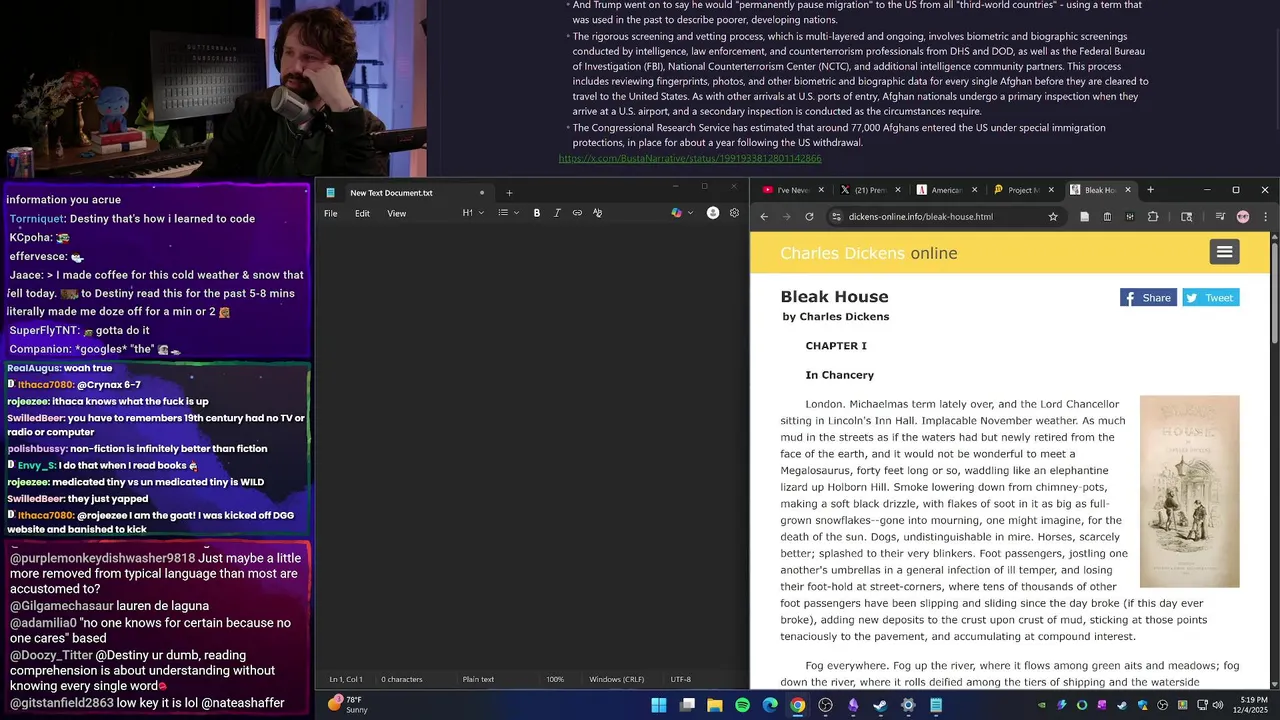This screenshot has height=720, width=1280.
Task: Click the trash can extension icon in Chrome
Action: (x=1107, y=217)
